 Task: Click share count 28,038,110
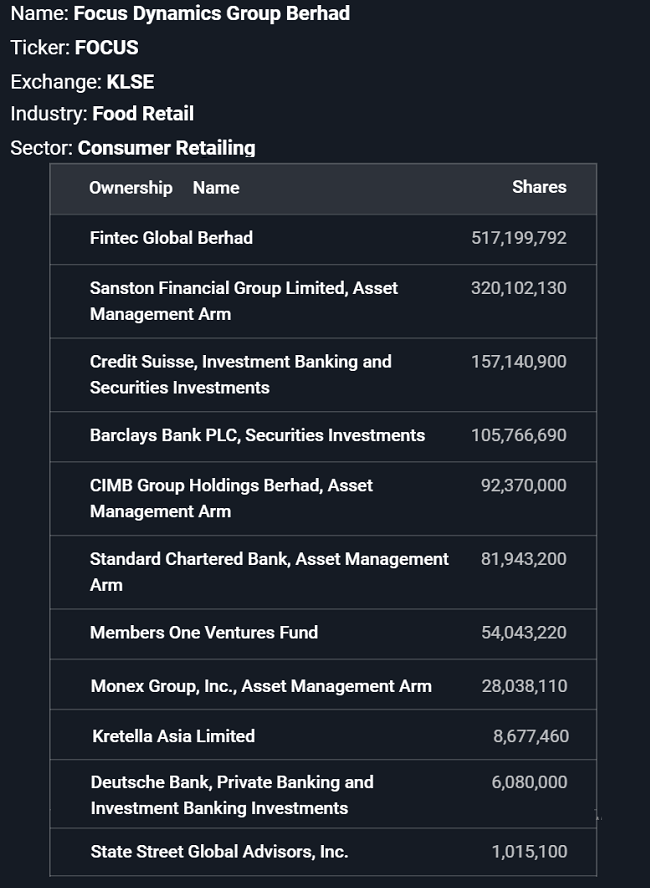tap(524, 686)
